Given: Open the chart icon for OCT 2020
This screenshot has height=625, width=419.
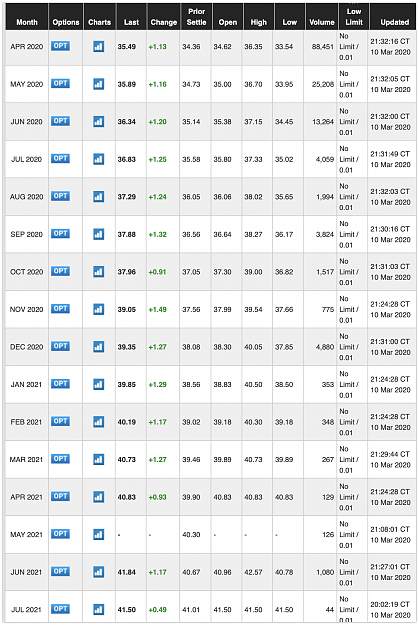Looking at the screenshot, I should coord(98,272).
